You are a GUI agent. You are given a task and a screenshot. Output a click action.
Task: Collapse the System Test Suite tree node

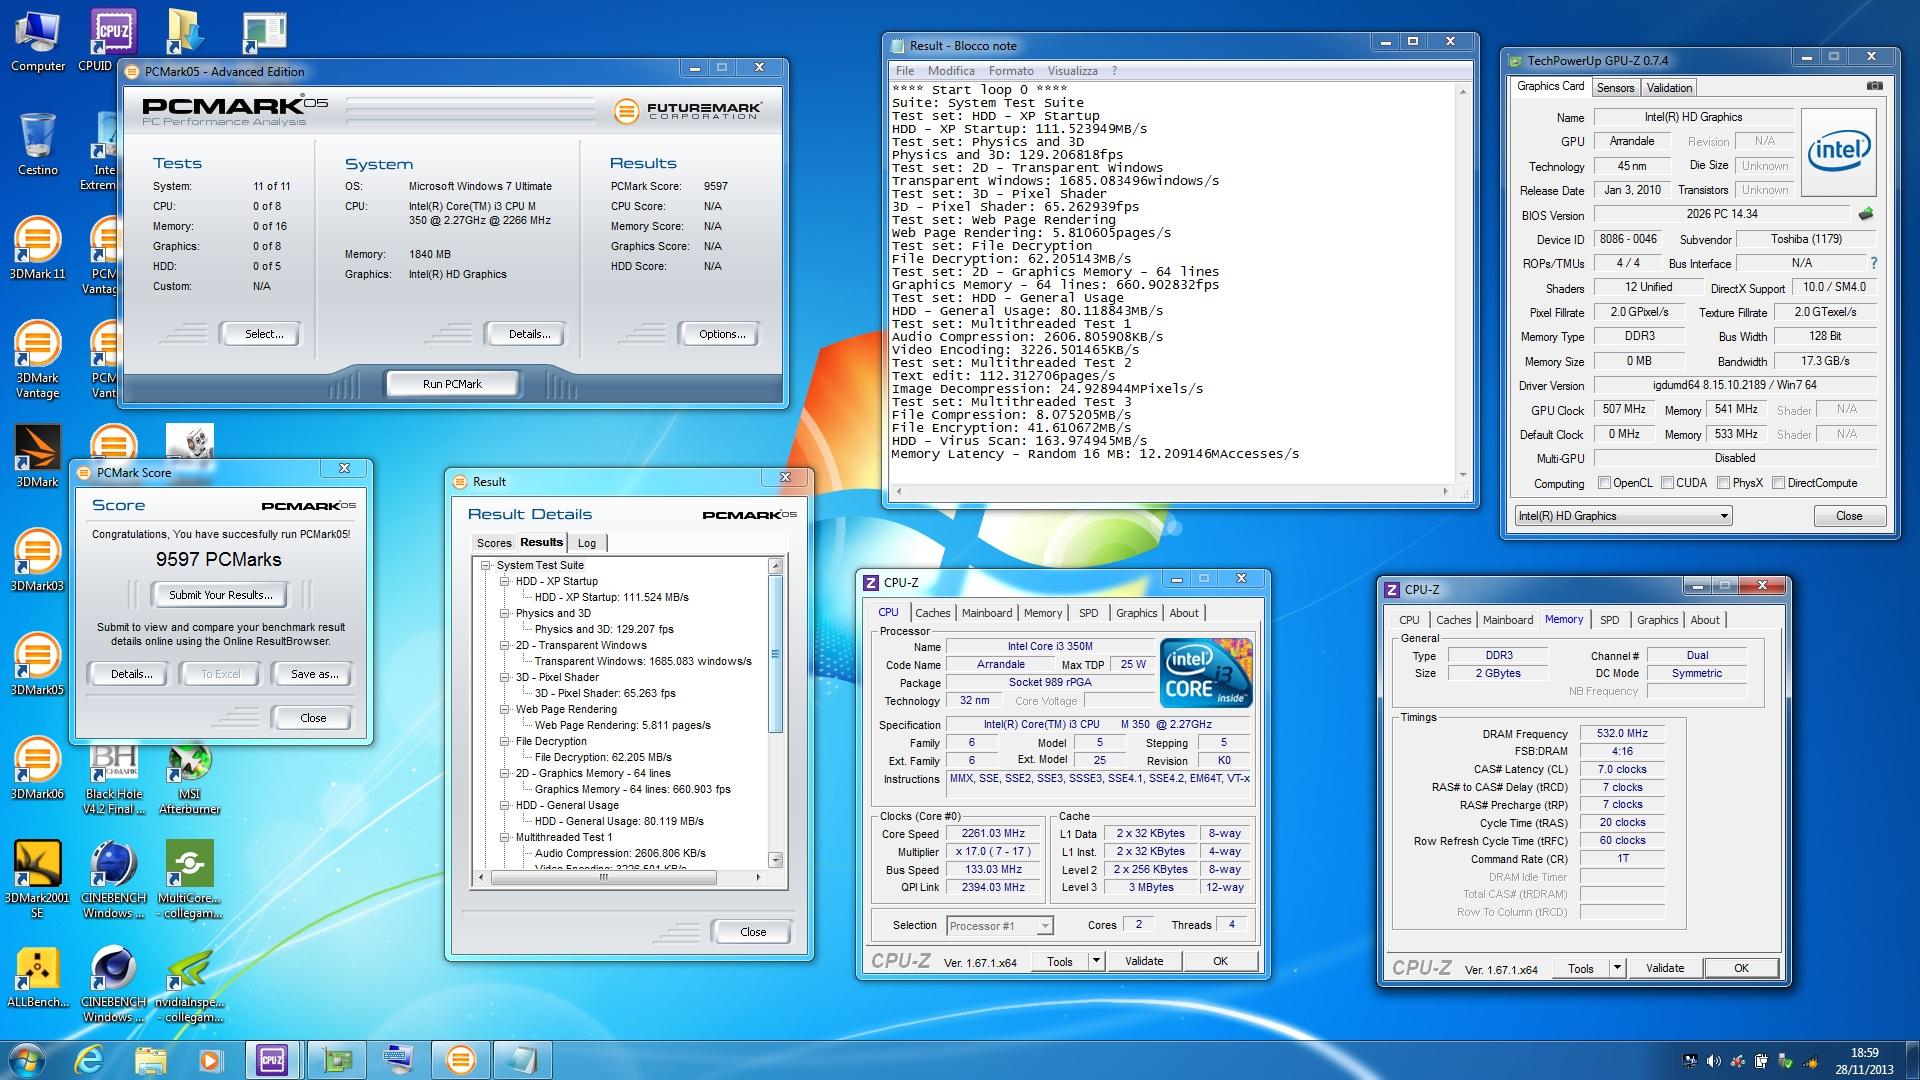[486, 565]
